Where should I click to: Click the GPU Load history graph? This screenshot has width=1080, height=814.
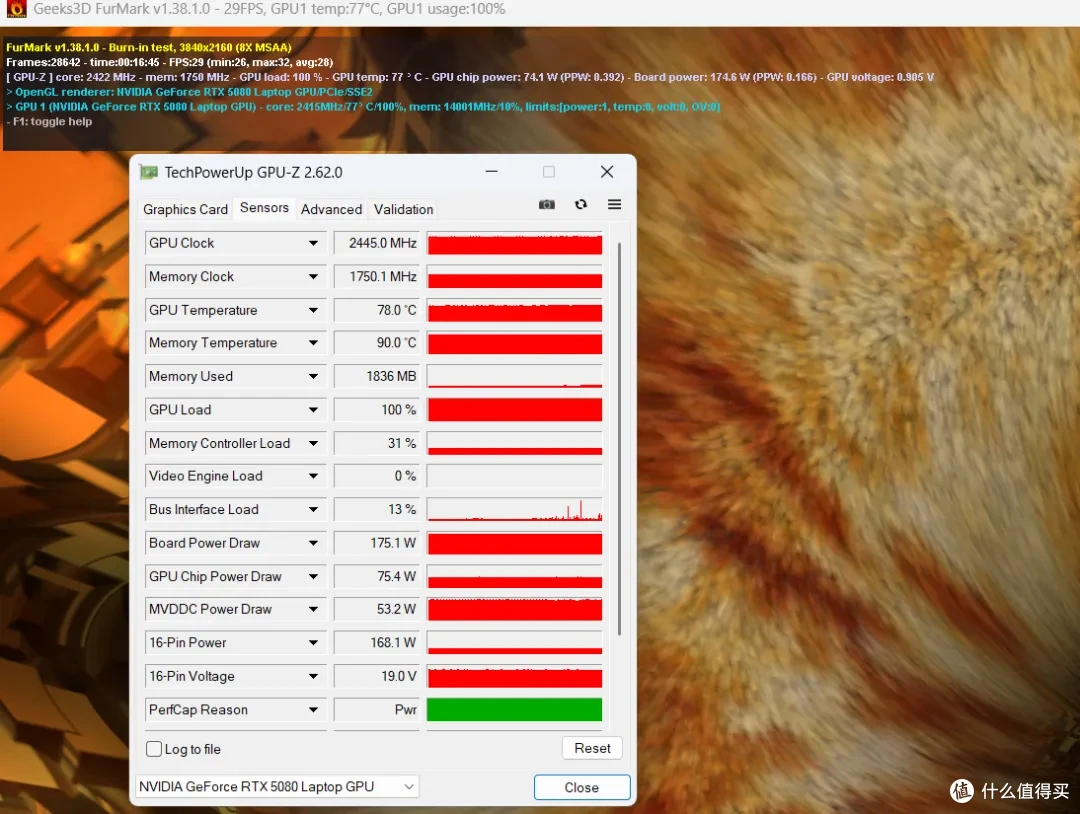(515, 410)
